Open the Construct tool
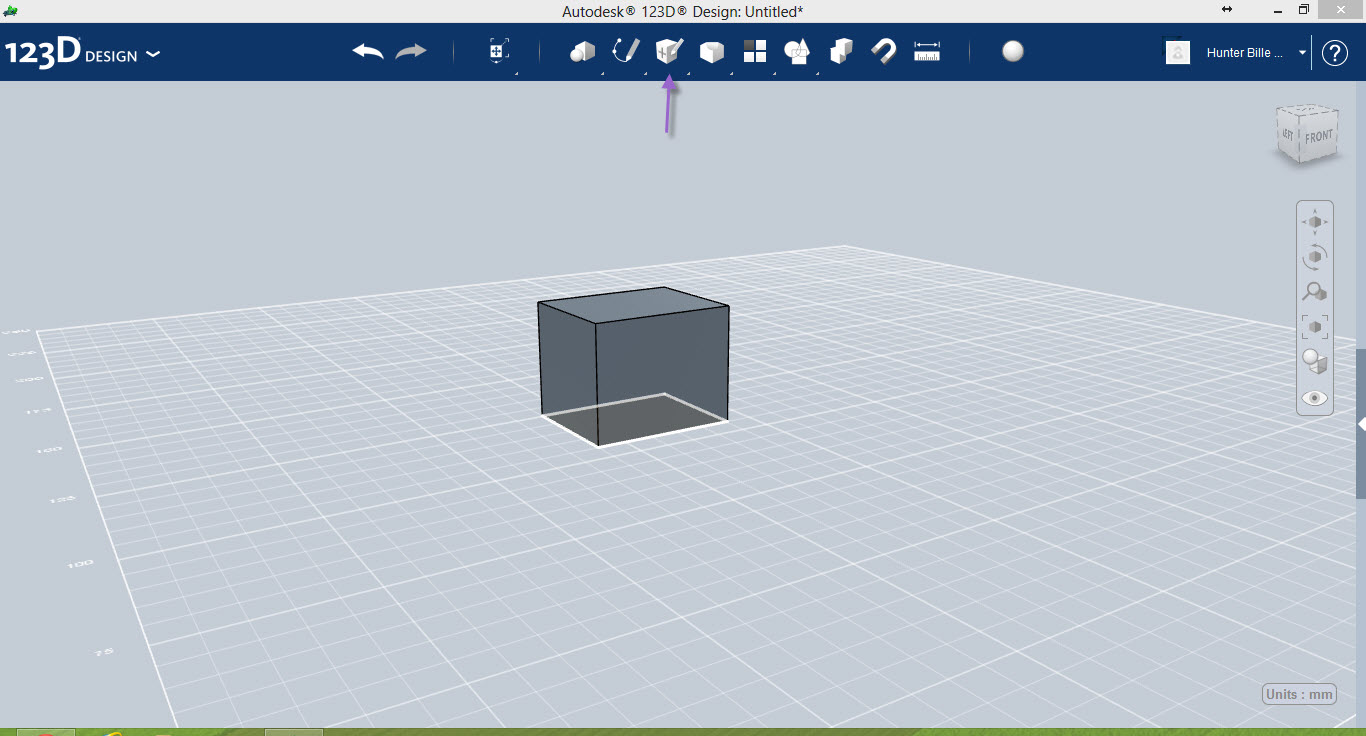Screen dimensions: 1366x736 (668, 51)
